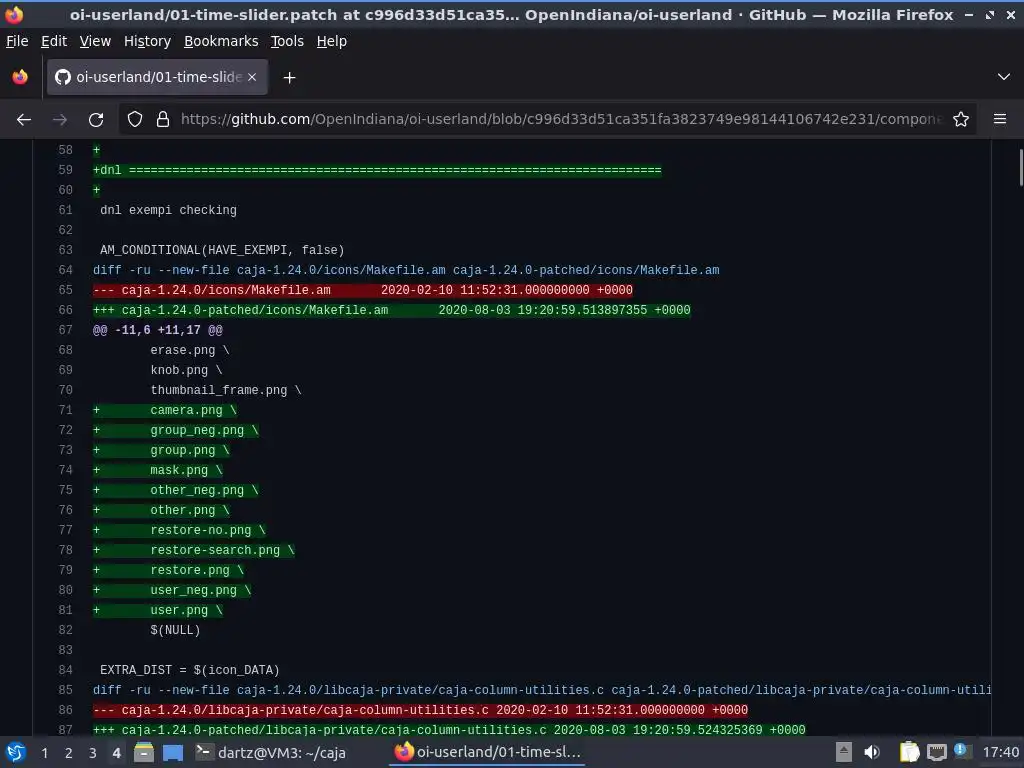Open the History menu
Viewport: 1024px width, 768px height.
pos(147,41)
